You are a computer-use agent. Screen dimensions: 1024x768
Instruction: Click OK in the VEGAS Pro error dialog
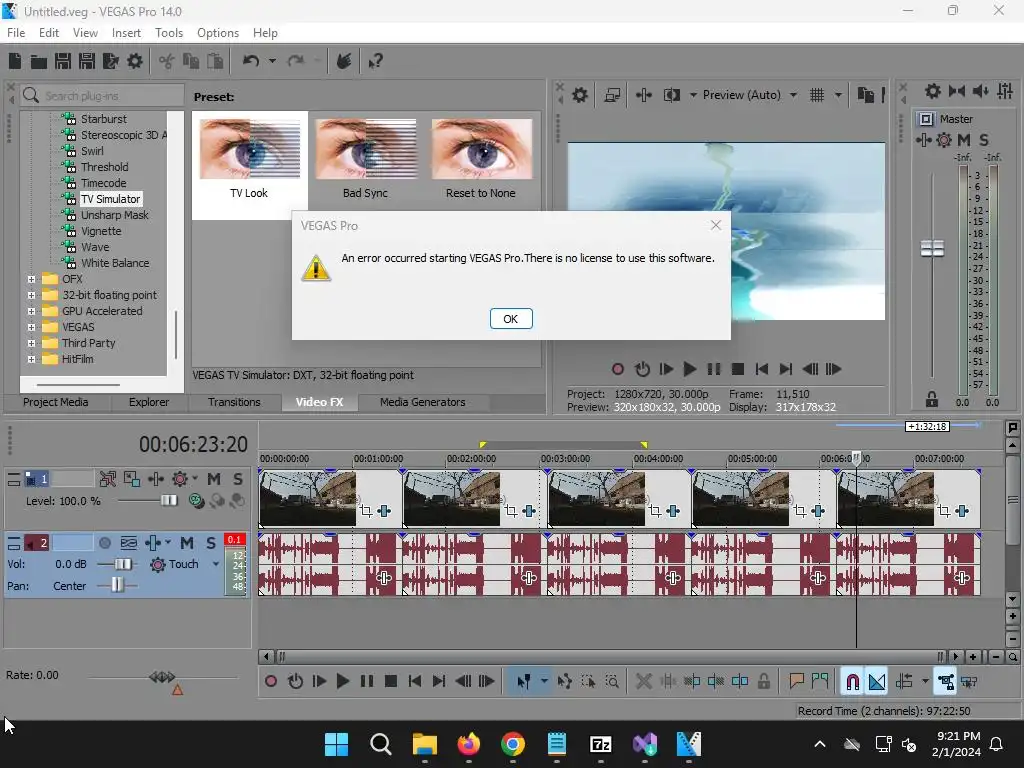coord(511,319)
